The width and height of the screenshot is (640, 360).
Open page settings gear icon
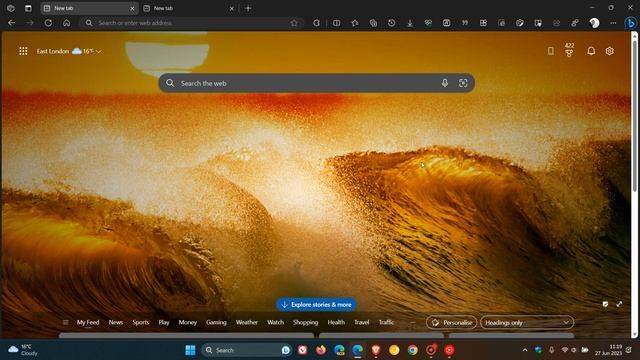[x=609, y=51]
